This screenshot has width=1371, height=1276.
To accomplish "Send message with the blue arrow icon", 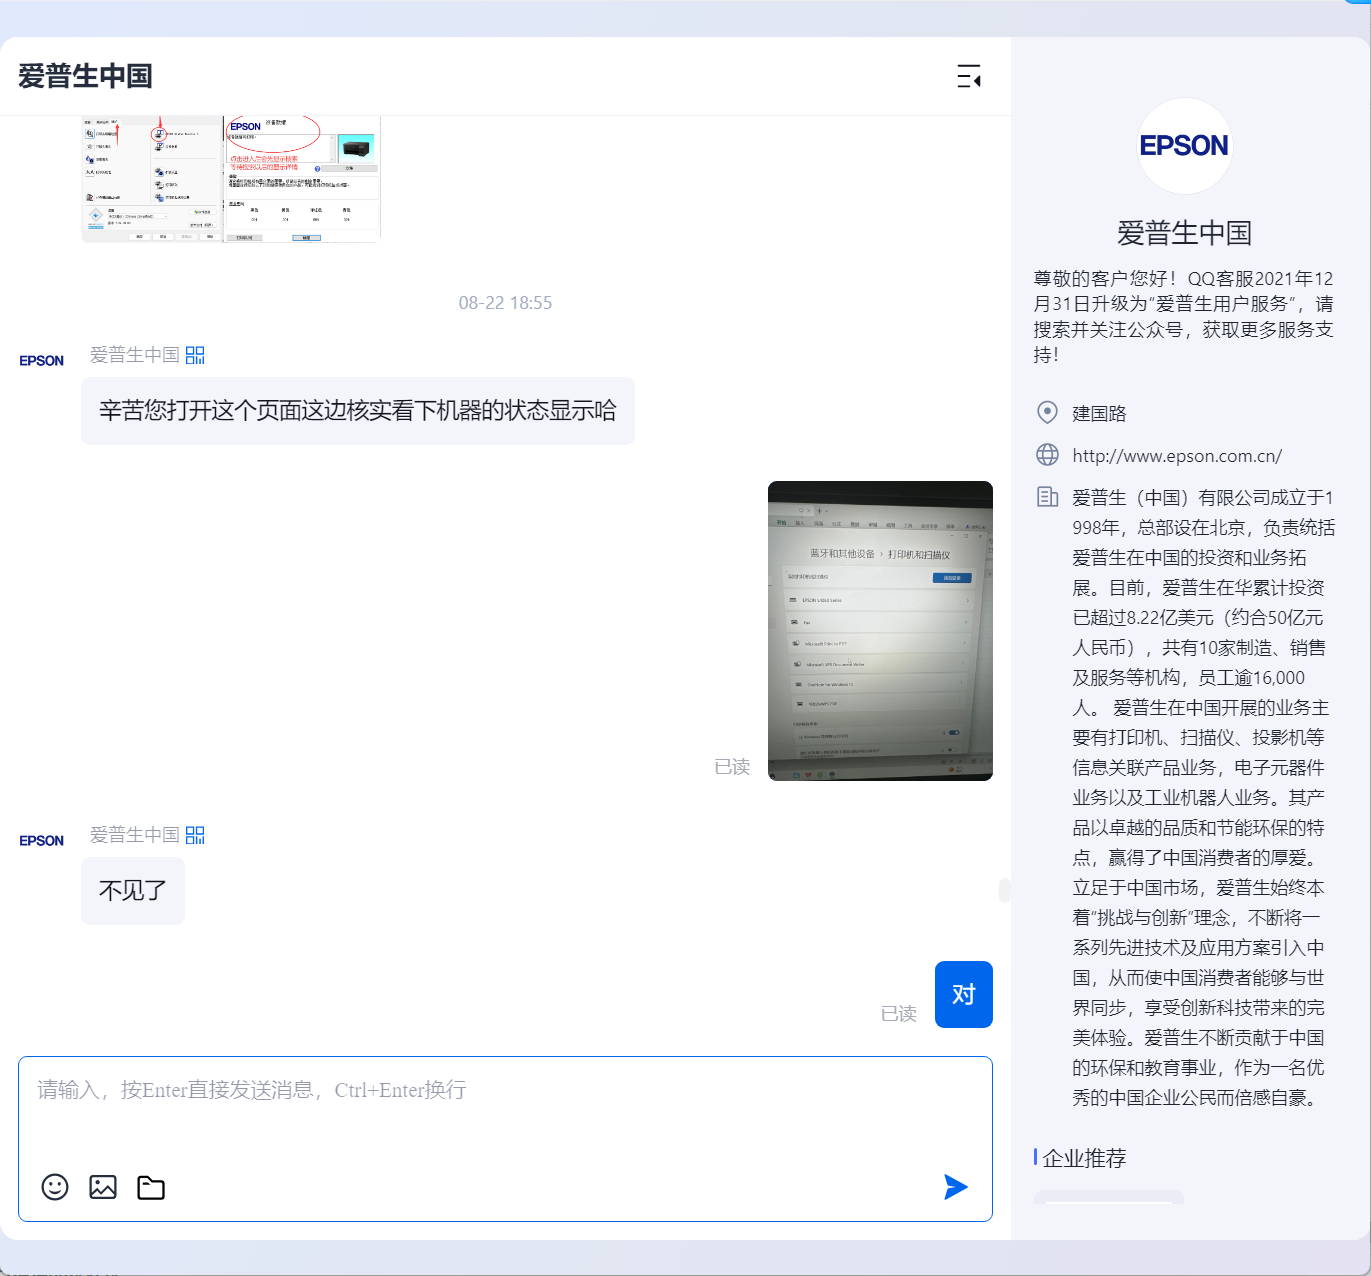I will 956,1187.
